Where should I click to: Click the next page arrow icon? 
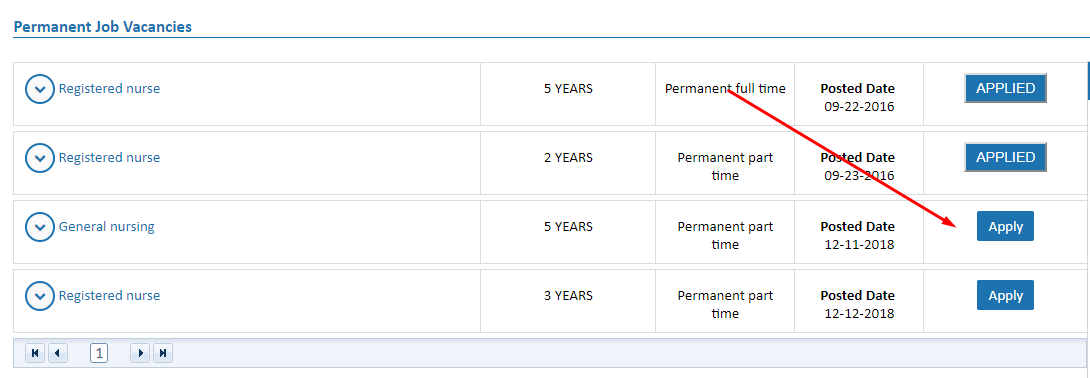[140, 354]
